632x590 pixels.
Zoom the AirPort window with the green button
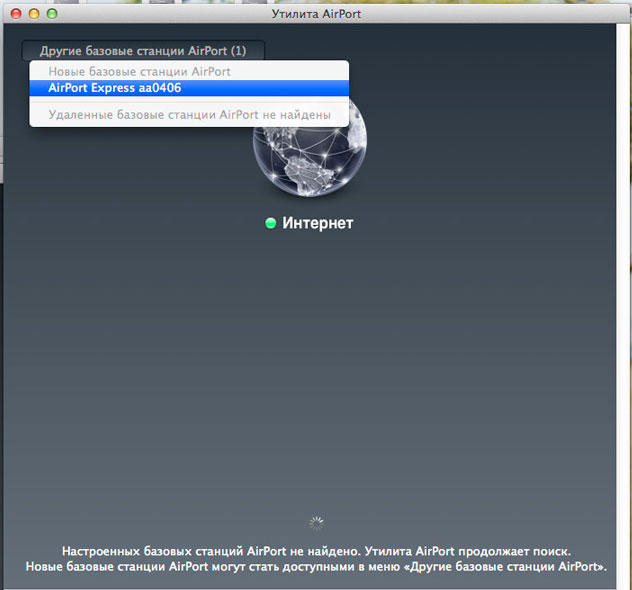coord(52,14)
